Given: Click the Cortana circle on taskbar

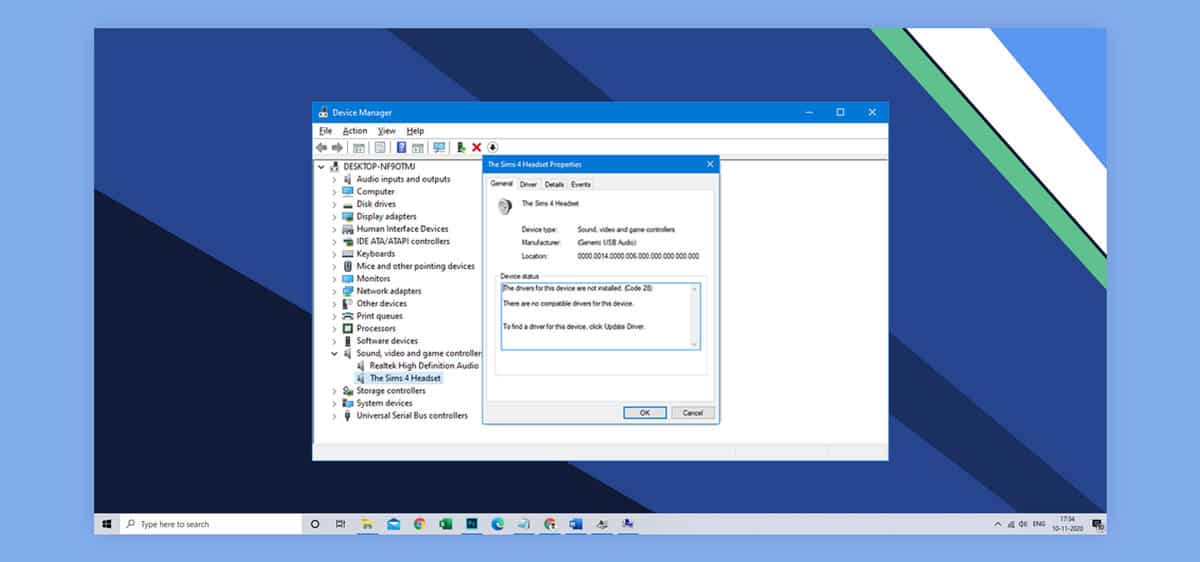Looking at the screenshot, I should point(315,524).
